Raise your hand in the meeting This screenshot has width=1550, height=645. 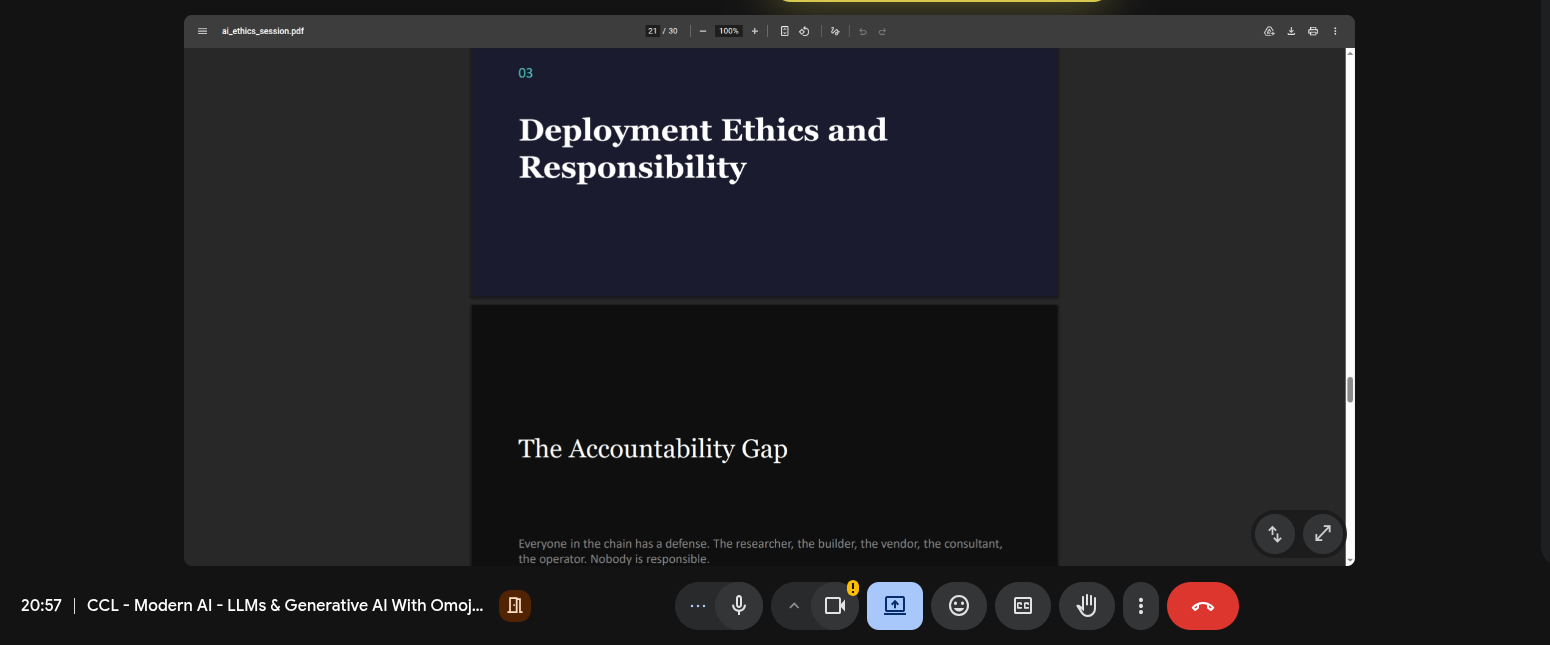pyautogui.click(x=1087, y=606)
